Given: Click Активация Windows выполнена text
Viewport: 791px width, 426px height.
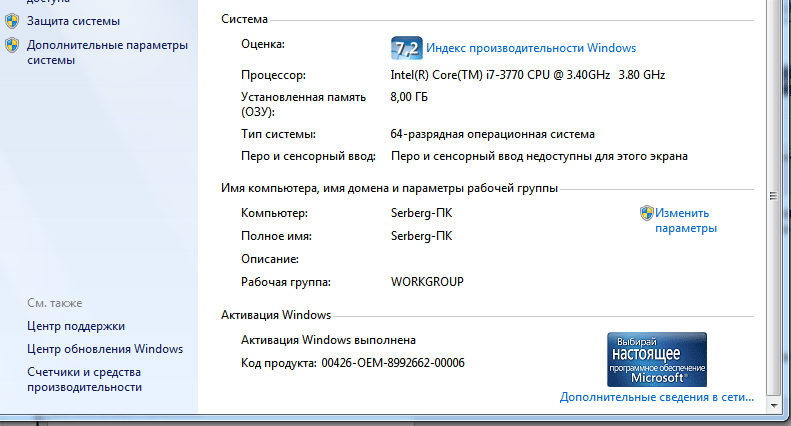Looking at the screenshot, I should [328, 340].
